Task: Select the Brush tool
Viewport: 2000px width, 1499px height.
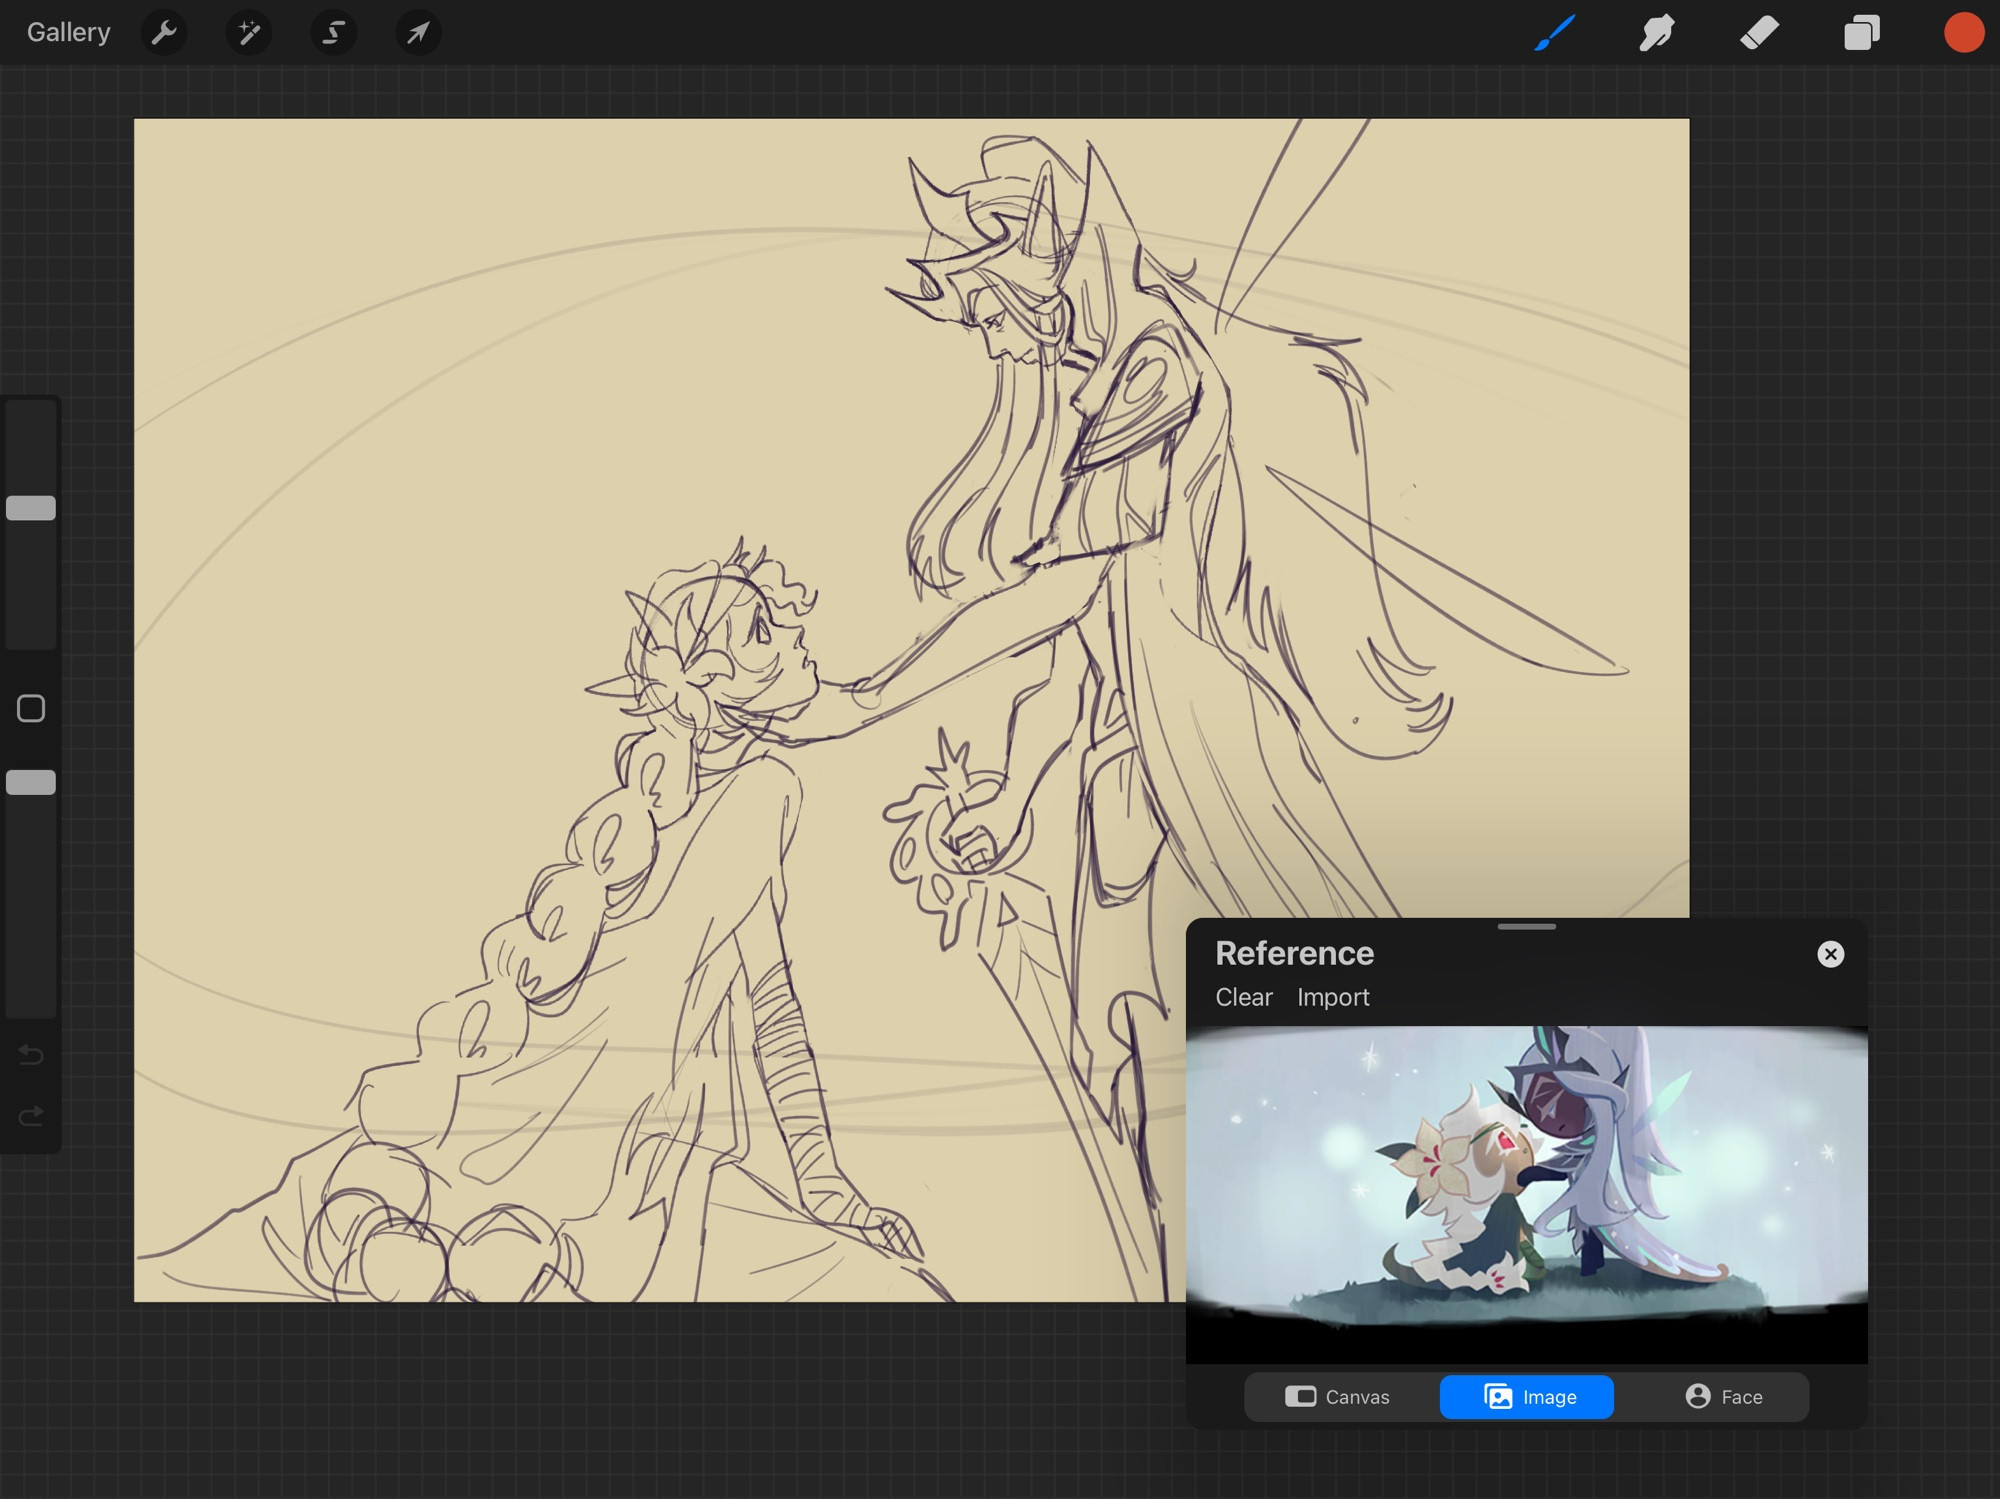Action: (1555, 32)
